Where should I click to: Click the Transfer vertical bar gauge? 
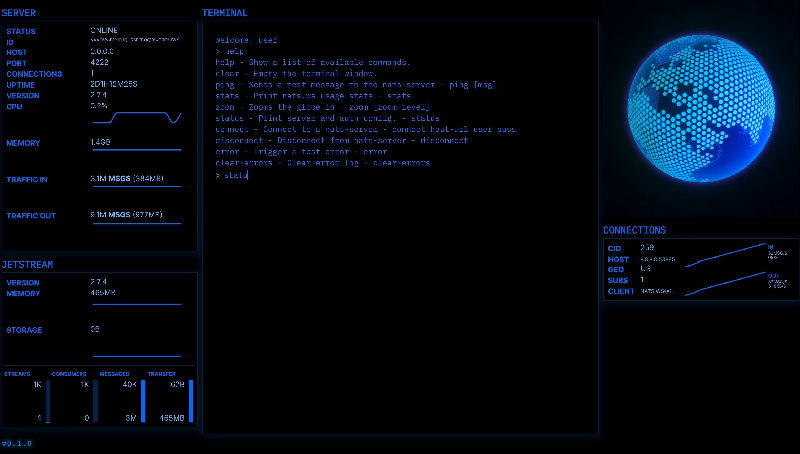coord(190,400)
